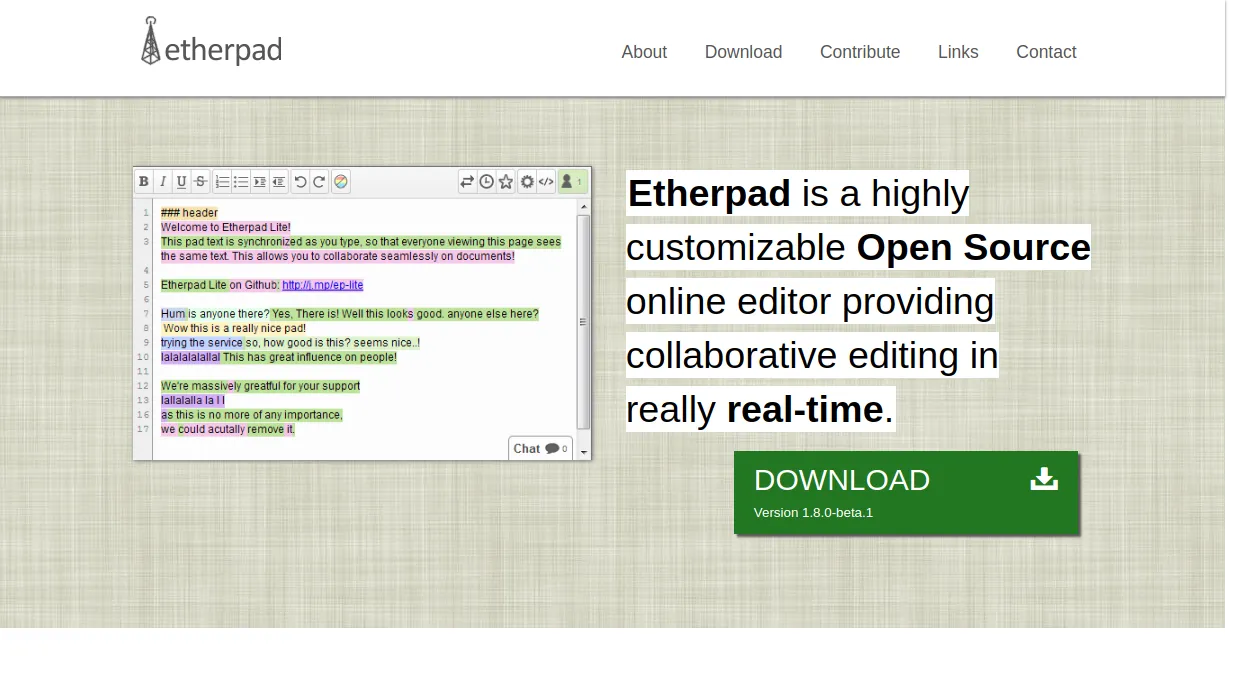Toggle strikethrough formatting in the pad toolbar
The height and width of the screenshot is (675, 1240).
[x=200, y=182]
